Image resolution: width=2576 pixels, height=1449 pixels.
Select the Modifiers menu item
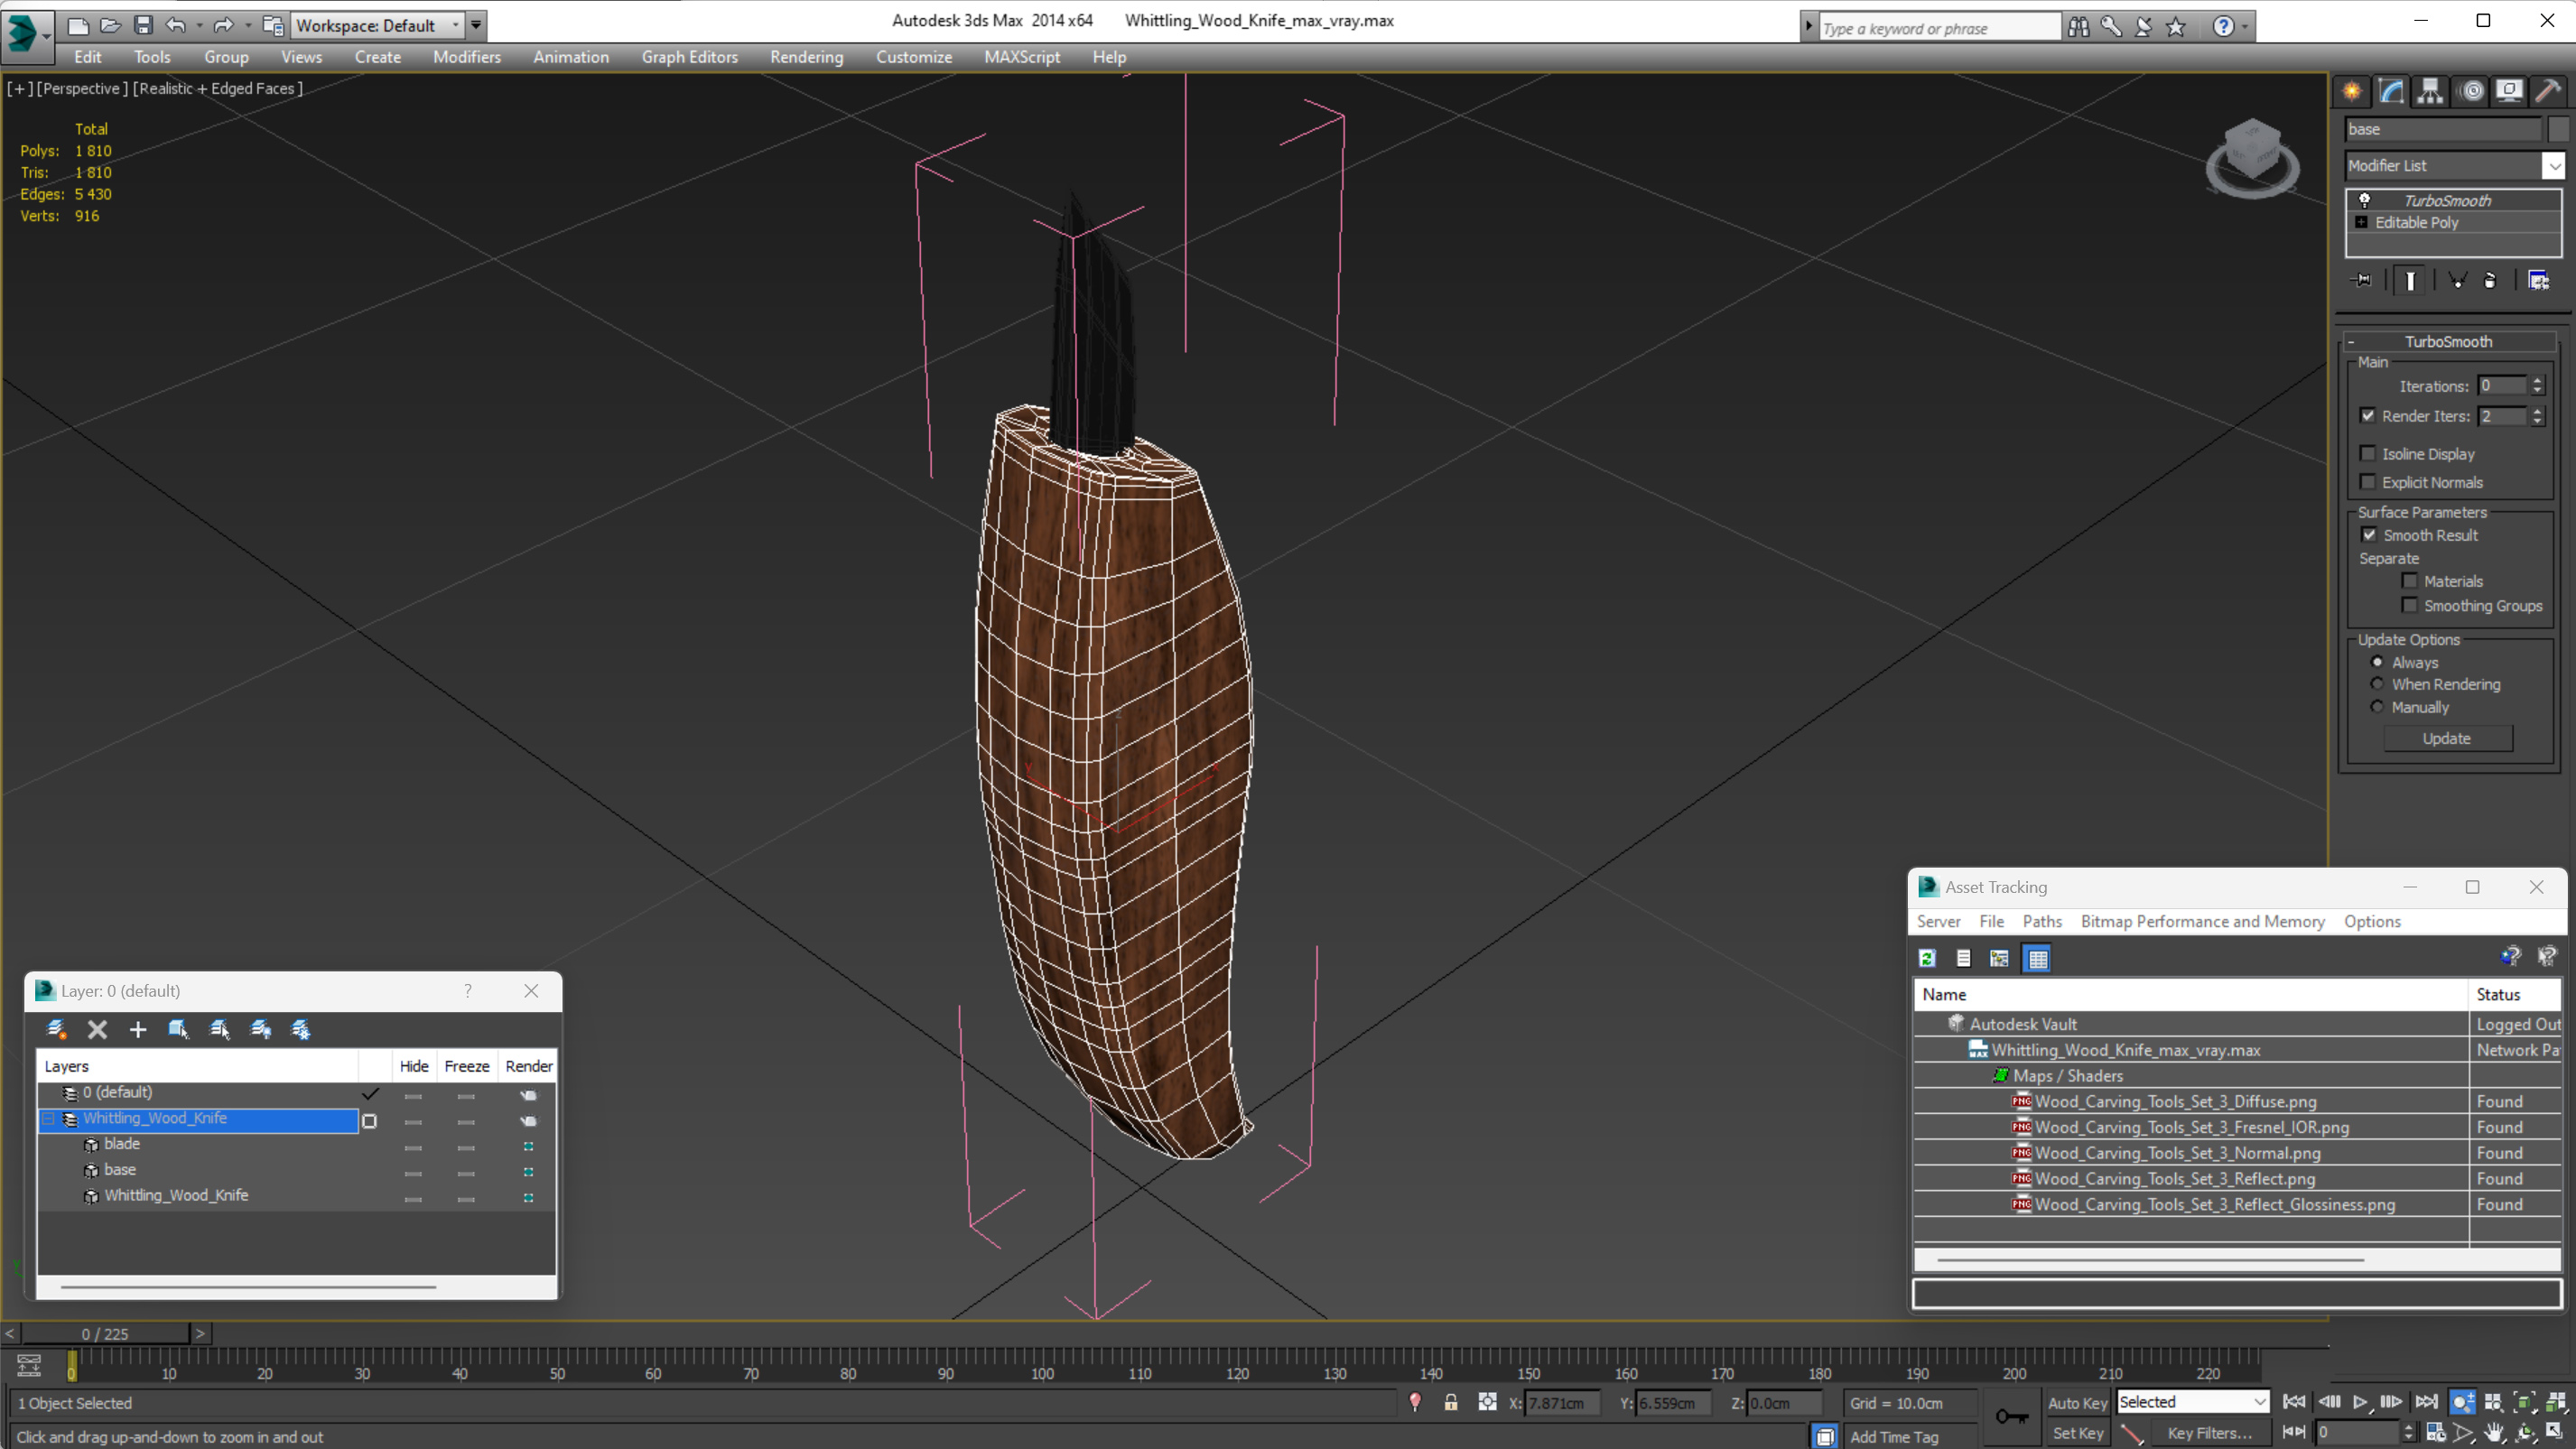coord(465,55)
